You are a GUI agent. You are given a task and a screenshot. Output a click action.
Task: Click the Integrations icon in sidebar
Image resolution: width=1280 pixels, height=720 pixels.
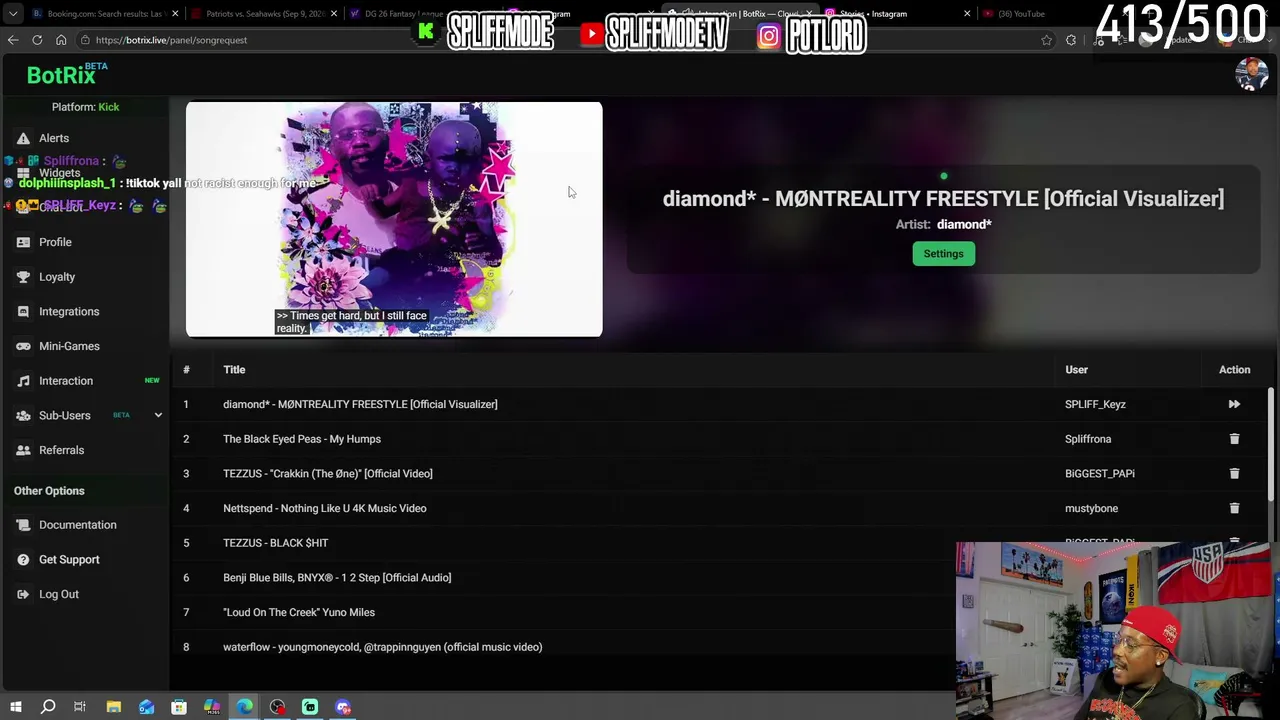pos(23,311)
